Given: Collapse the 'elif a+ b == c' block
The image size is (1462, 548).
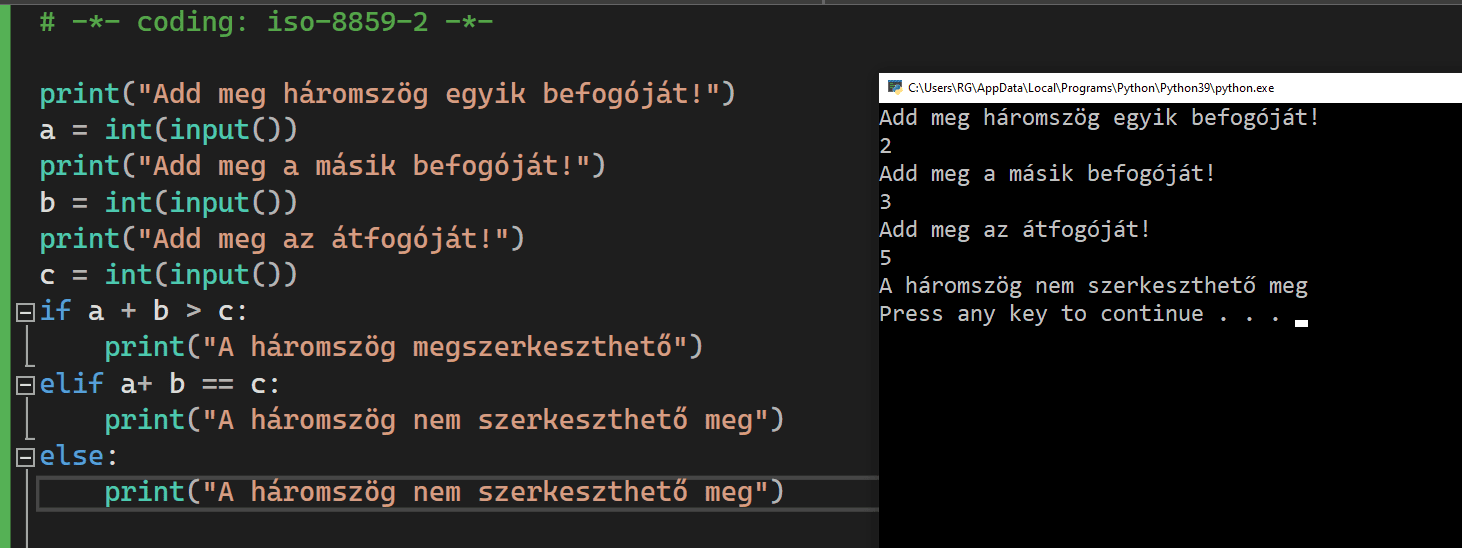Looking at the screenshot, I should tap(25, 384).
